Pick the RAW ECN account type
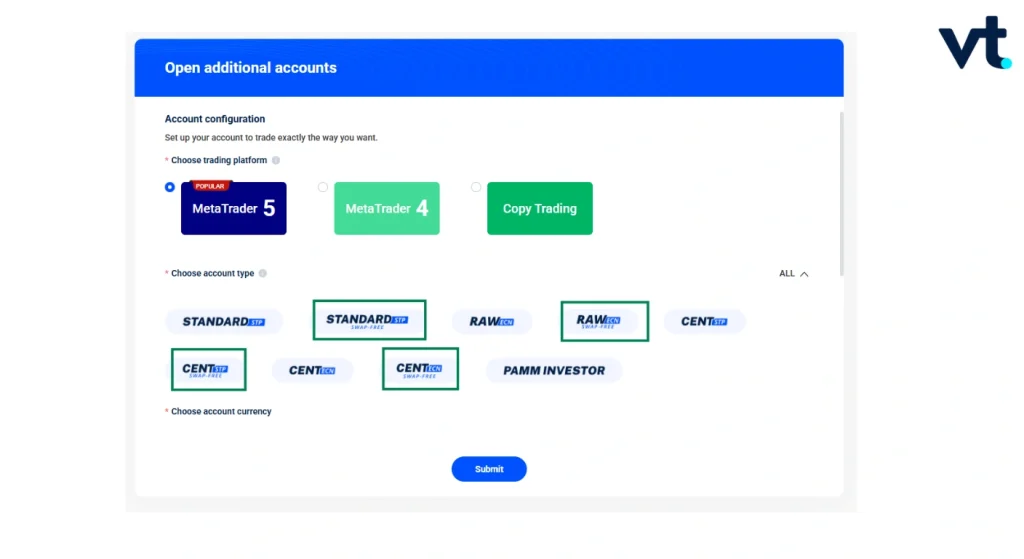1024x559 pixels. (492, 321)
